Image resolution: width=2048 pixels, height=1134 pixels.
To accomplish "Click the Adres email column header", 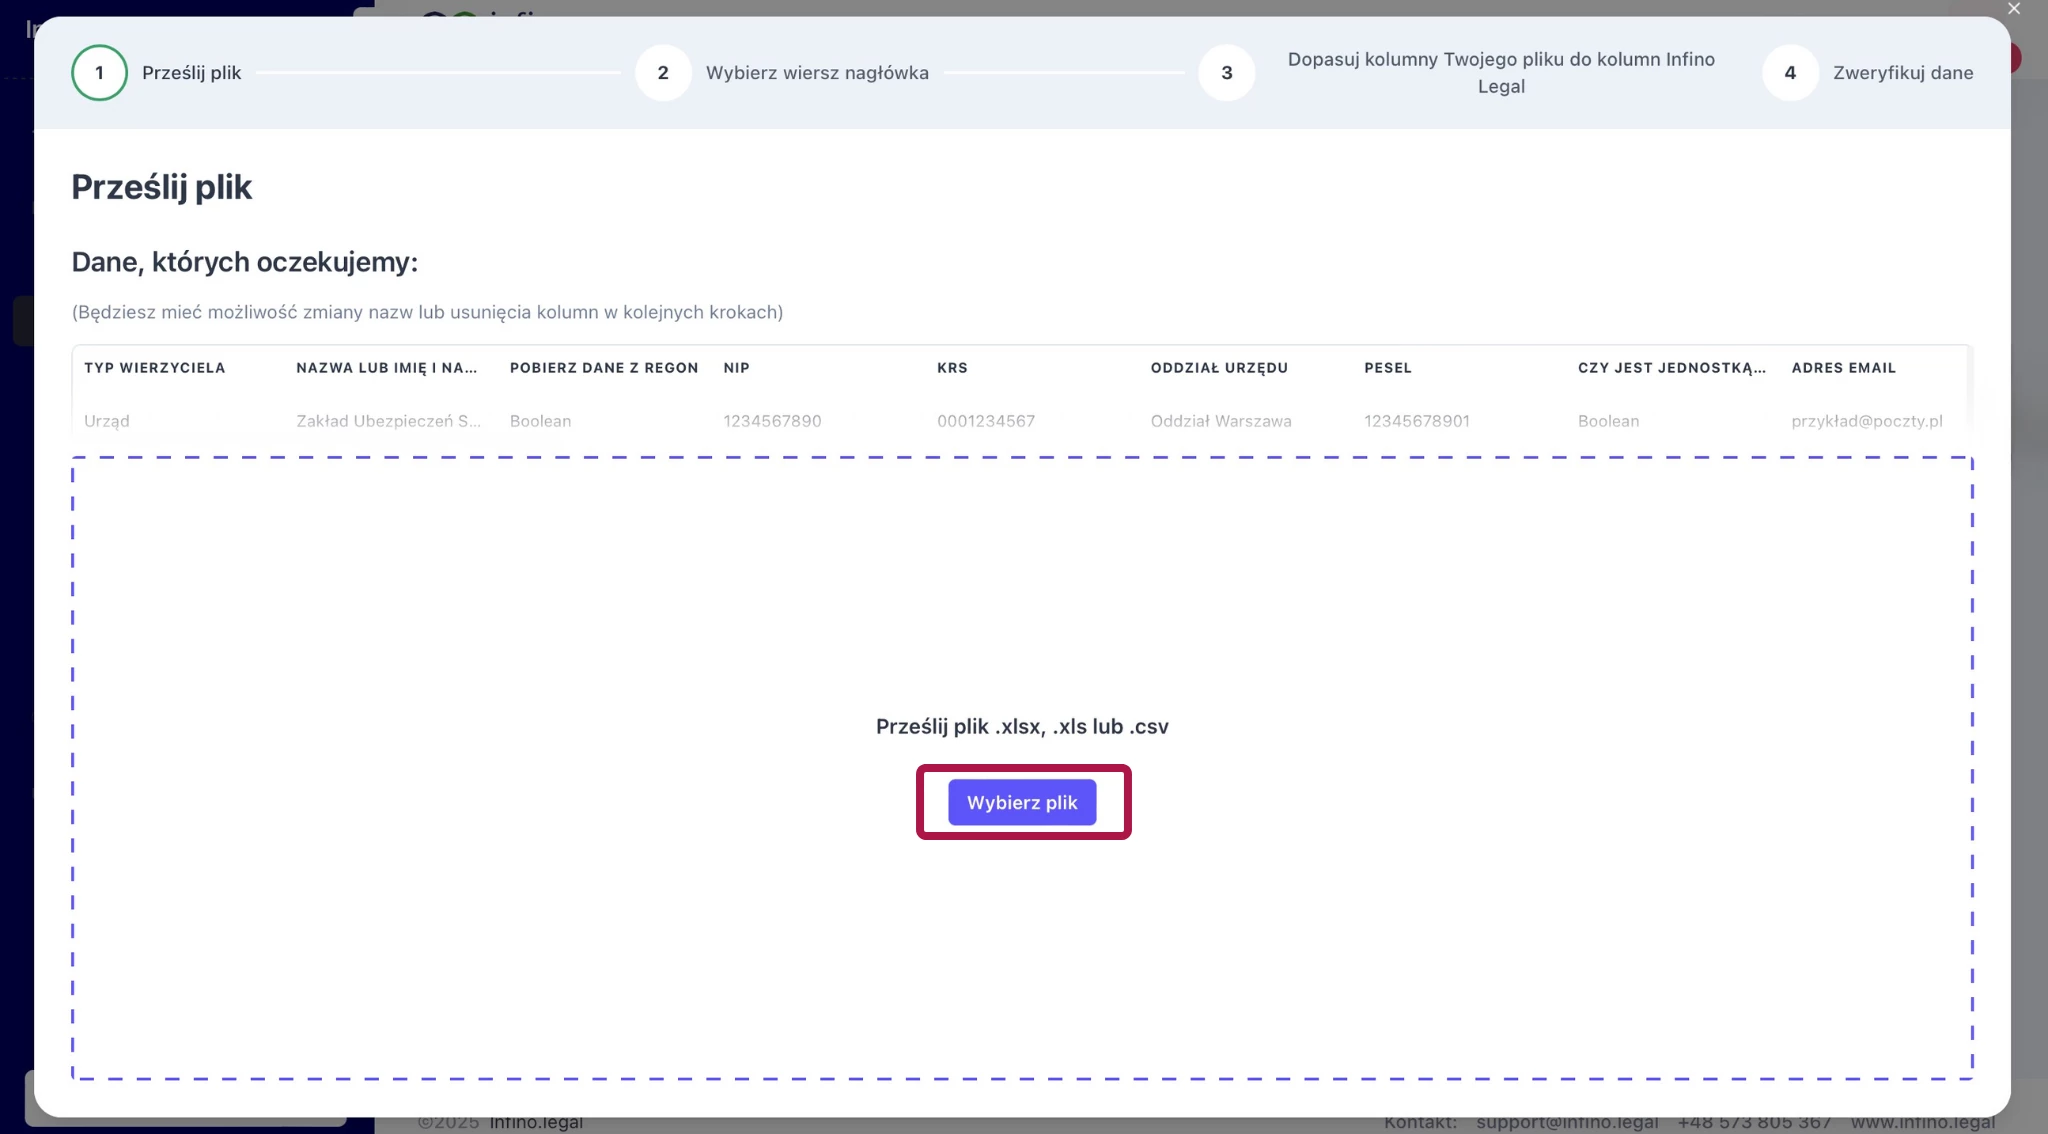I will click(x=1843, y=368).
